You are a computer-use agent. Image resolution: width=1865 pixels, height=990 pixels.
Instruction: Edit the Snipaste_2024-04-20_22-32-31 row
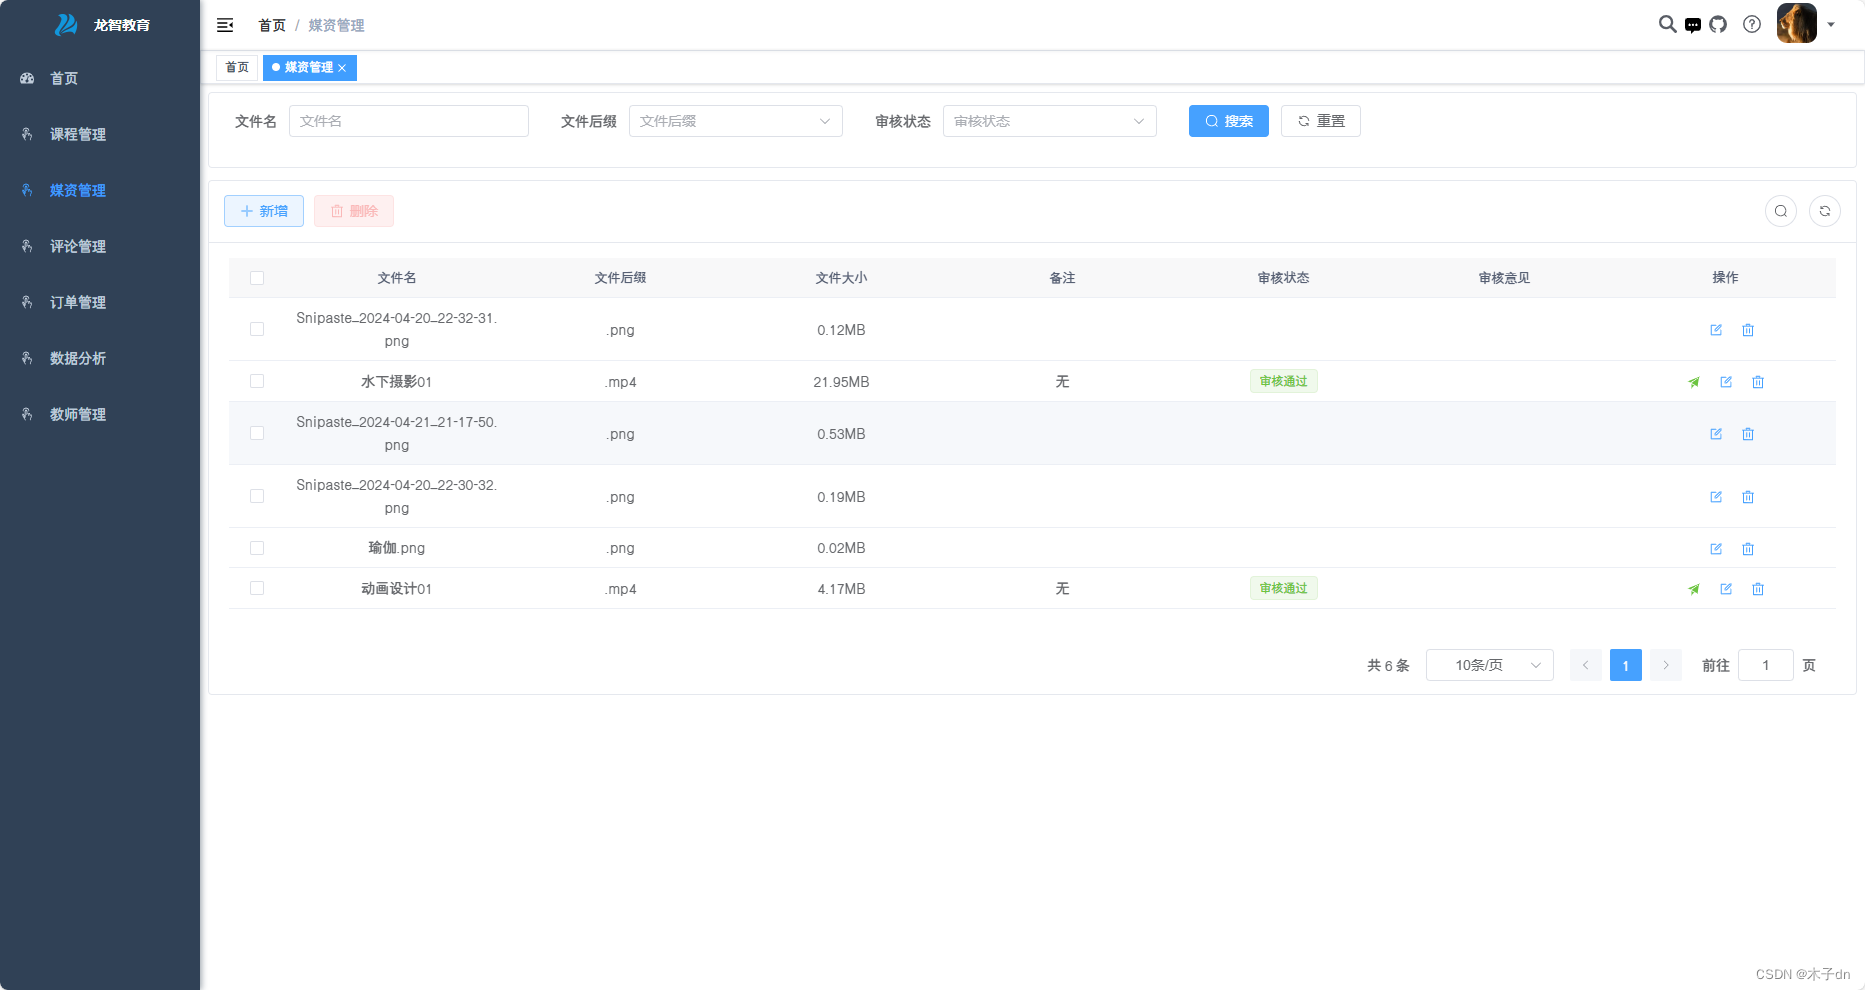pyautogui.click(x=1716, y=330)
